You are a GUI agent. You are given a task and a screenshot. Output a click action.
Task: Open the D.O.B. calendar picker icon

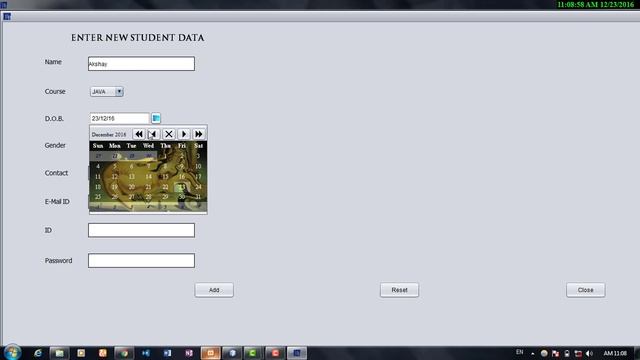(156, 118)
